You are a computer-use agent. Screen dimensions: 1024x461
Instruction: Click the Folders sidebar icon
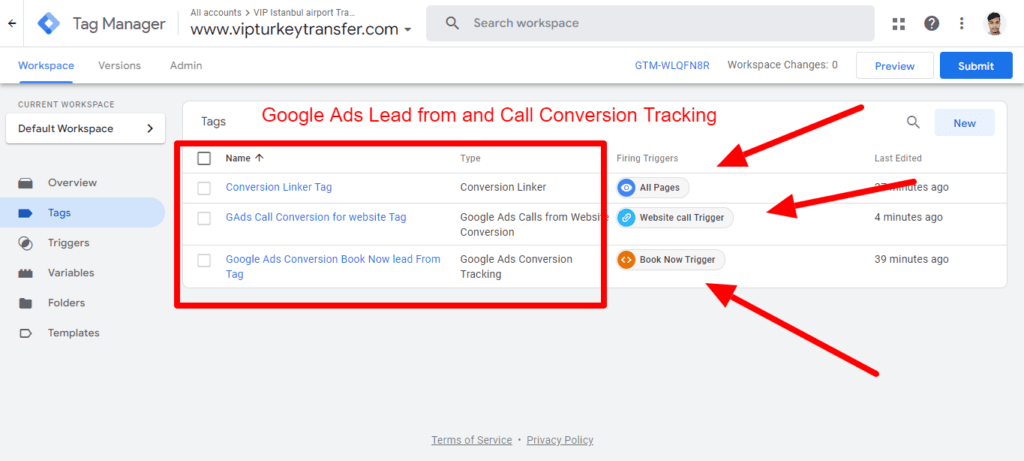[x=25, y=303]
